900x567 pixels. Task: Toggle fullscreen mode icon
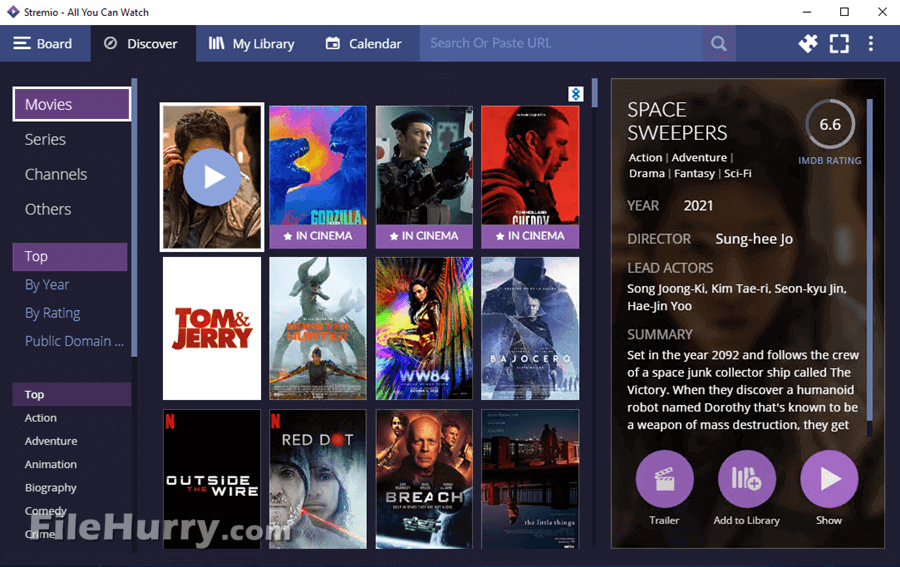coord(839,44)
